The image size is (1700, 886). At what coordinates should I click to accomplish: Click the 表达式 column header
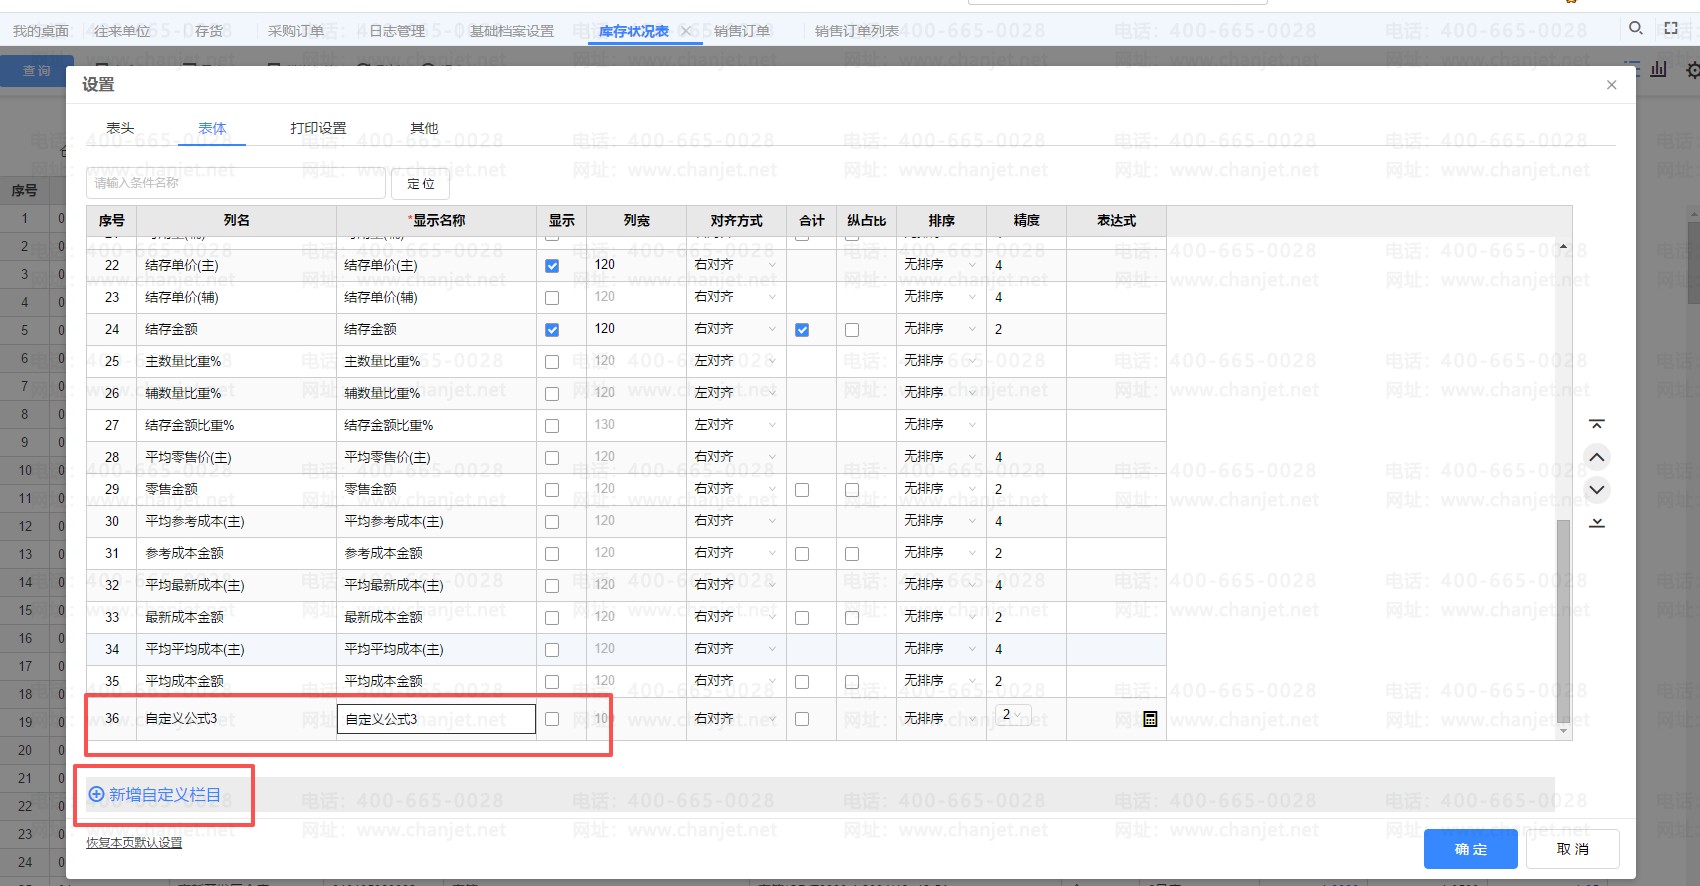1116,221
